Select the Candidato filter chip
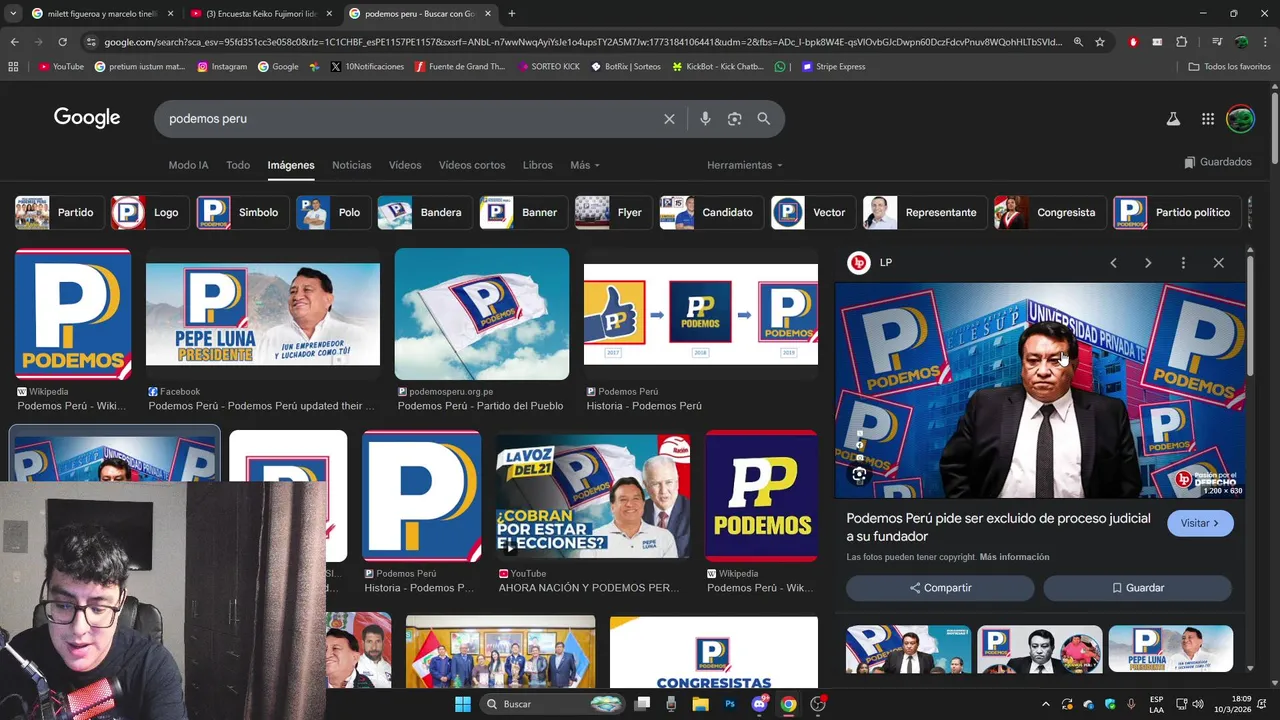This screenshot has width=1280, height=720. tap(711, 212)
